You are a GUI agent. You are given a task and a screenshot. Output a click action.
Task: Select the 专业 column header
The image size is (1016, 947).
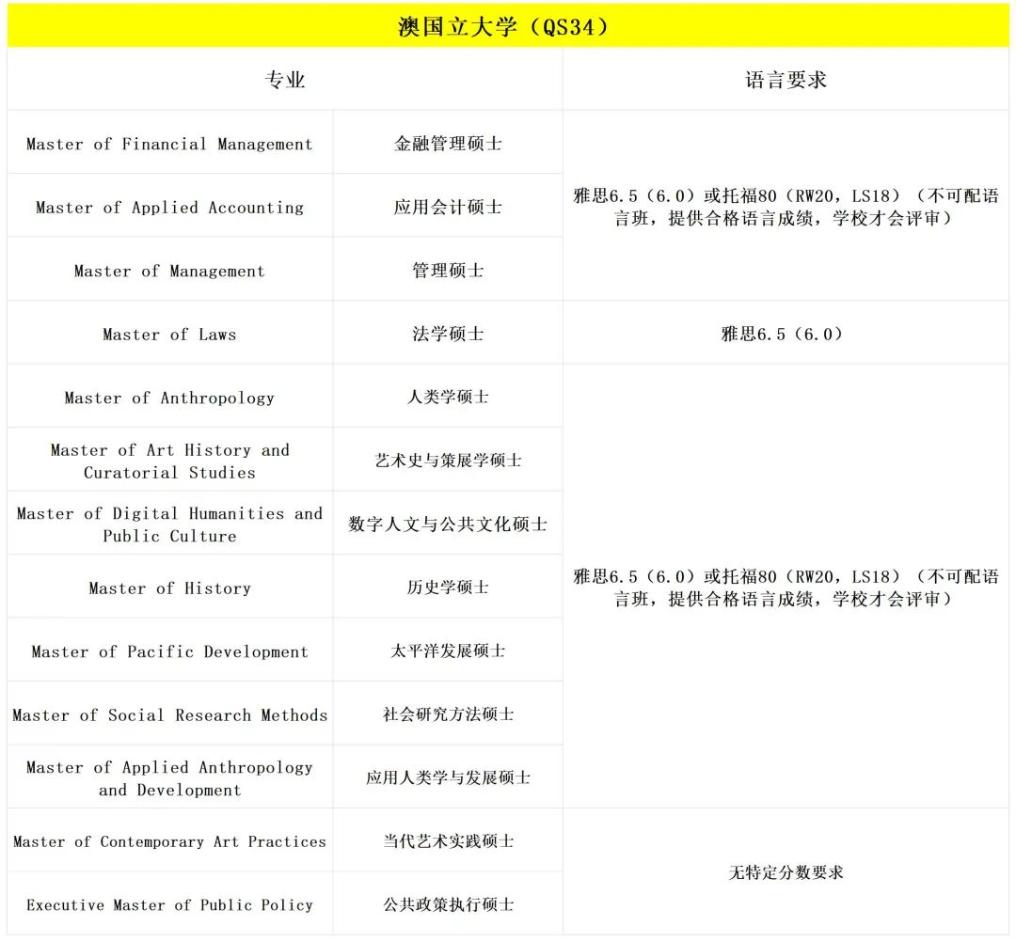coord(285,80)
